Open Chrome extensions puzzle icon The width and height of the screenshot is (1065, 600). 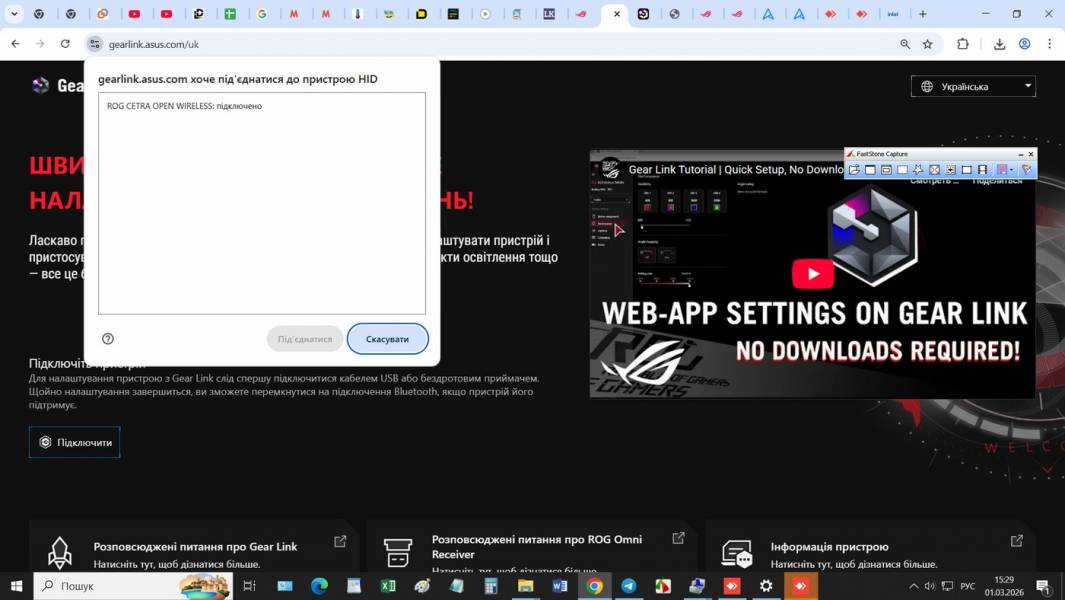pyautogui.click(x=963, y=44)
